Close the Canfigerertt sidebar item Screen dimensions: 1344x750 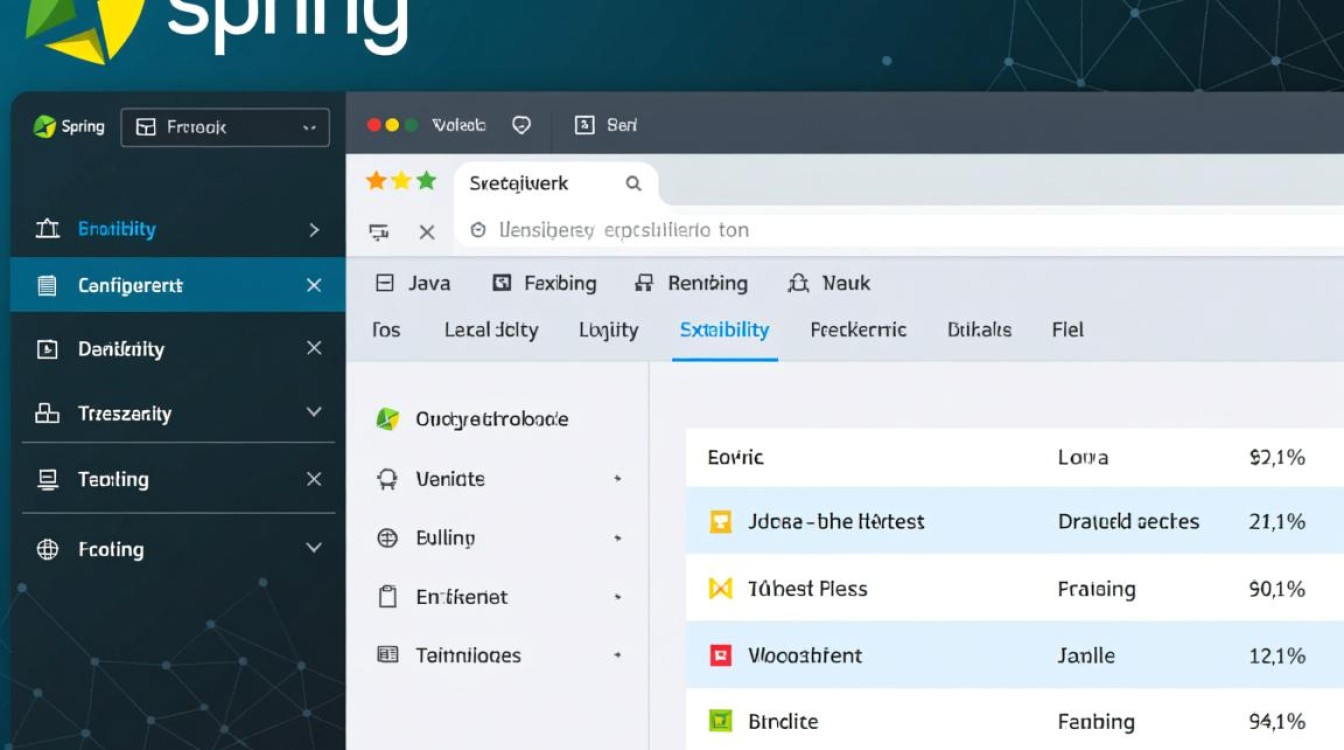click(x=313, y=286)
